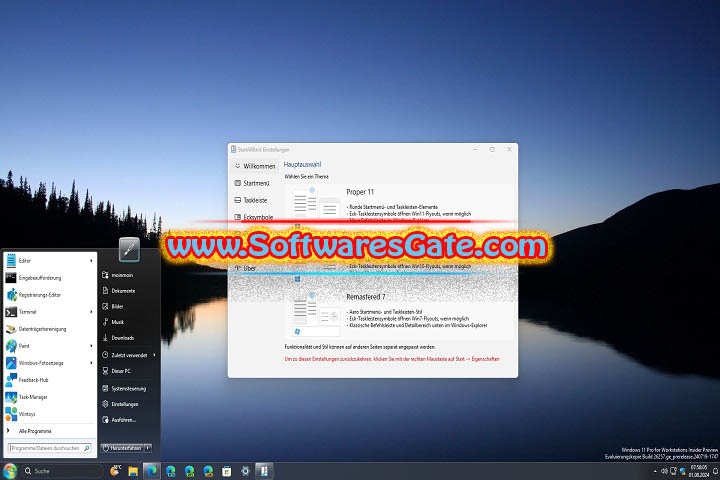Expand the Zuletzt verwendet submenu arrow

click(154, 355)
